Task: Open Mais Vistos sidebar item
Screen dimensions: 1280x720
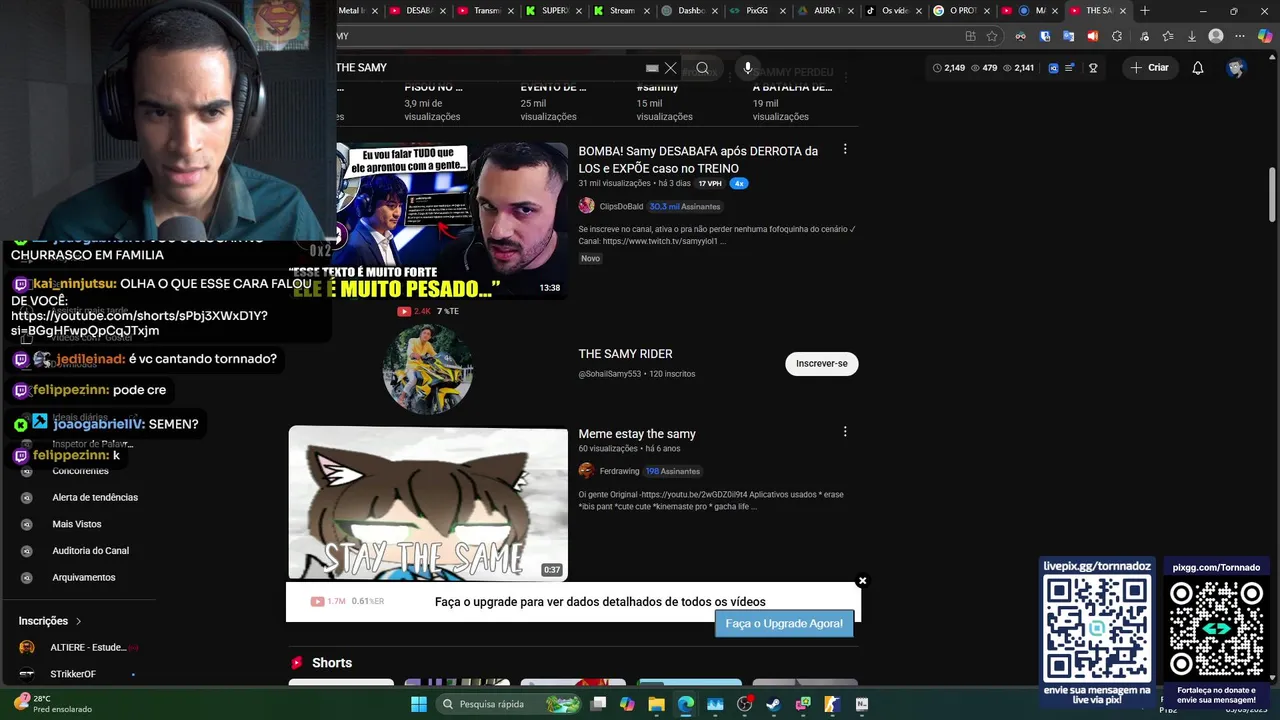Action: 77,524
